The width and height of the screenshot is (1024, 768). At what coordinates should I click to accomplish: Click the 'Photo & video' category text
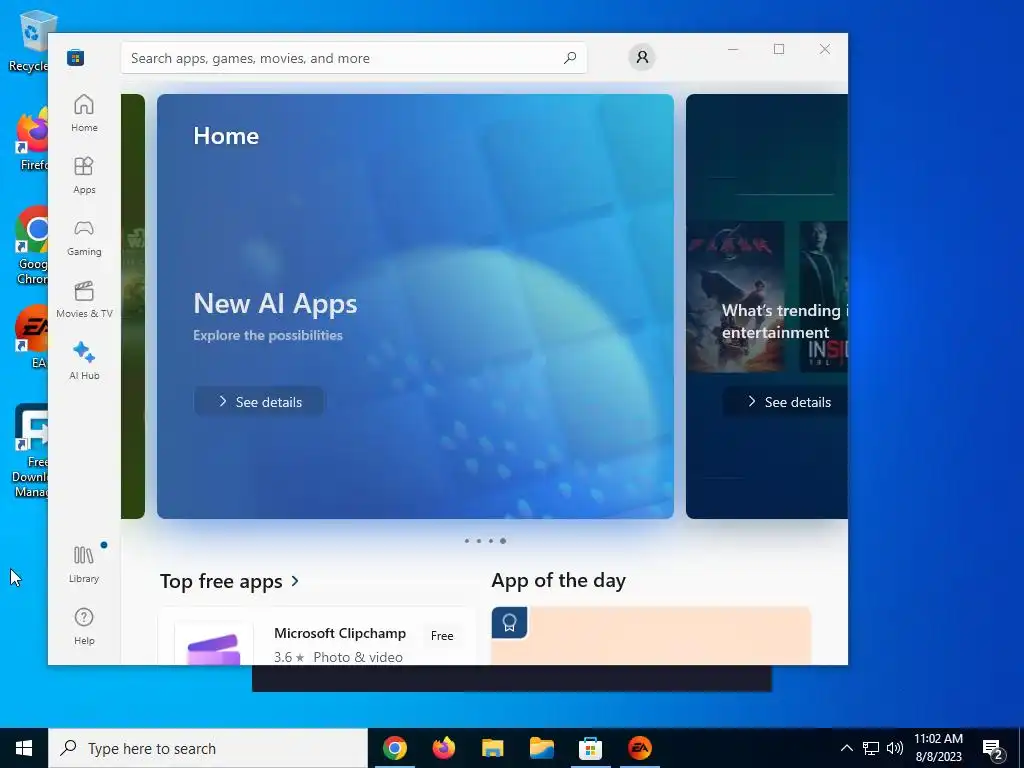tap(358, 657)
